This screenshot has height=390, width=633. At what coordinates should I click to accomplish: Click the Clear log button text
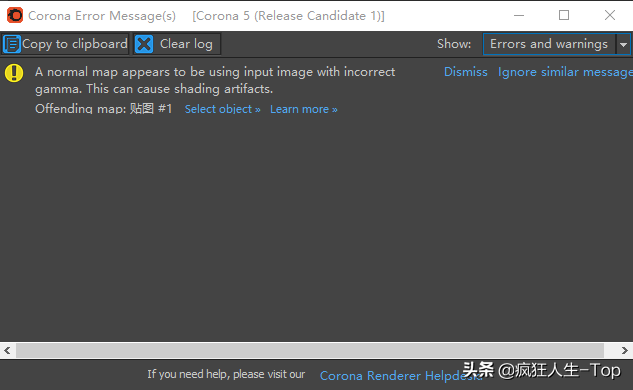(x=186, y=44)
